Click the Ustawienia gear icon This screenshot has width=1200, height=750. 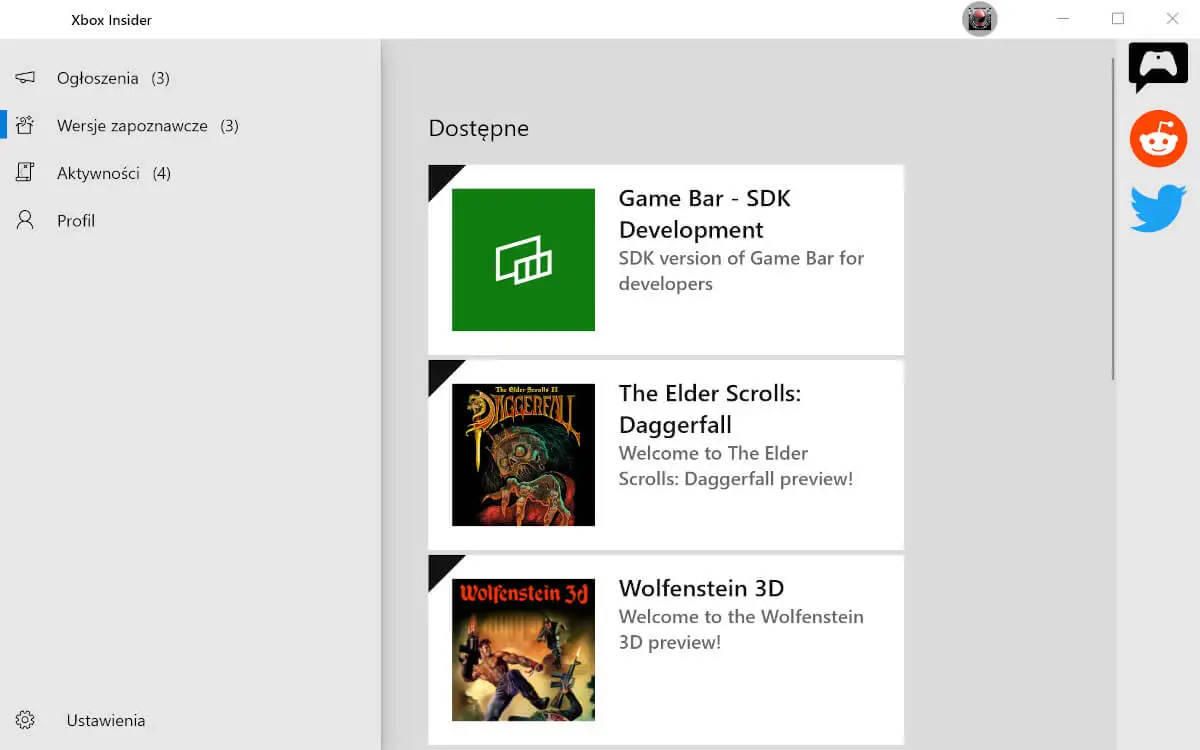pyautogui.click(x=24, y=719)
